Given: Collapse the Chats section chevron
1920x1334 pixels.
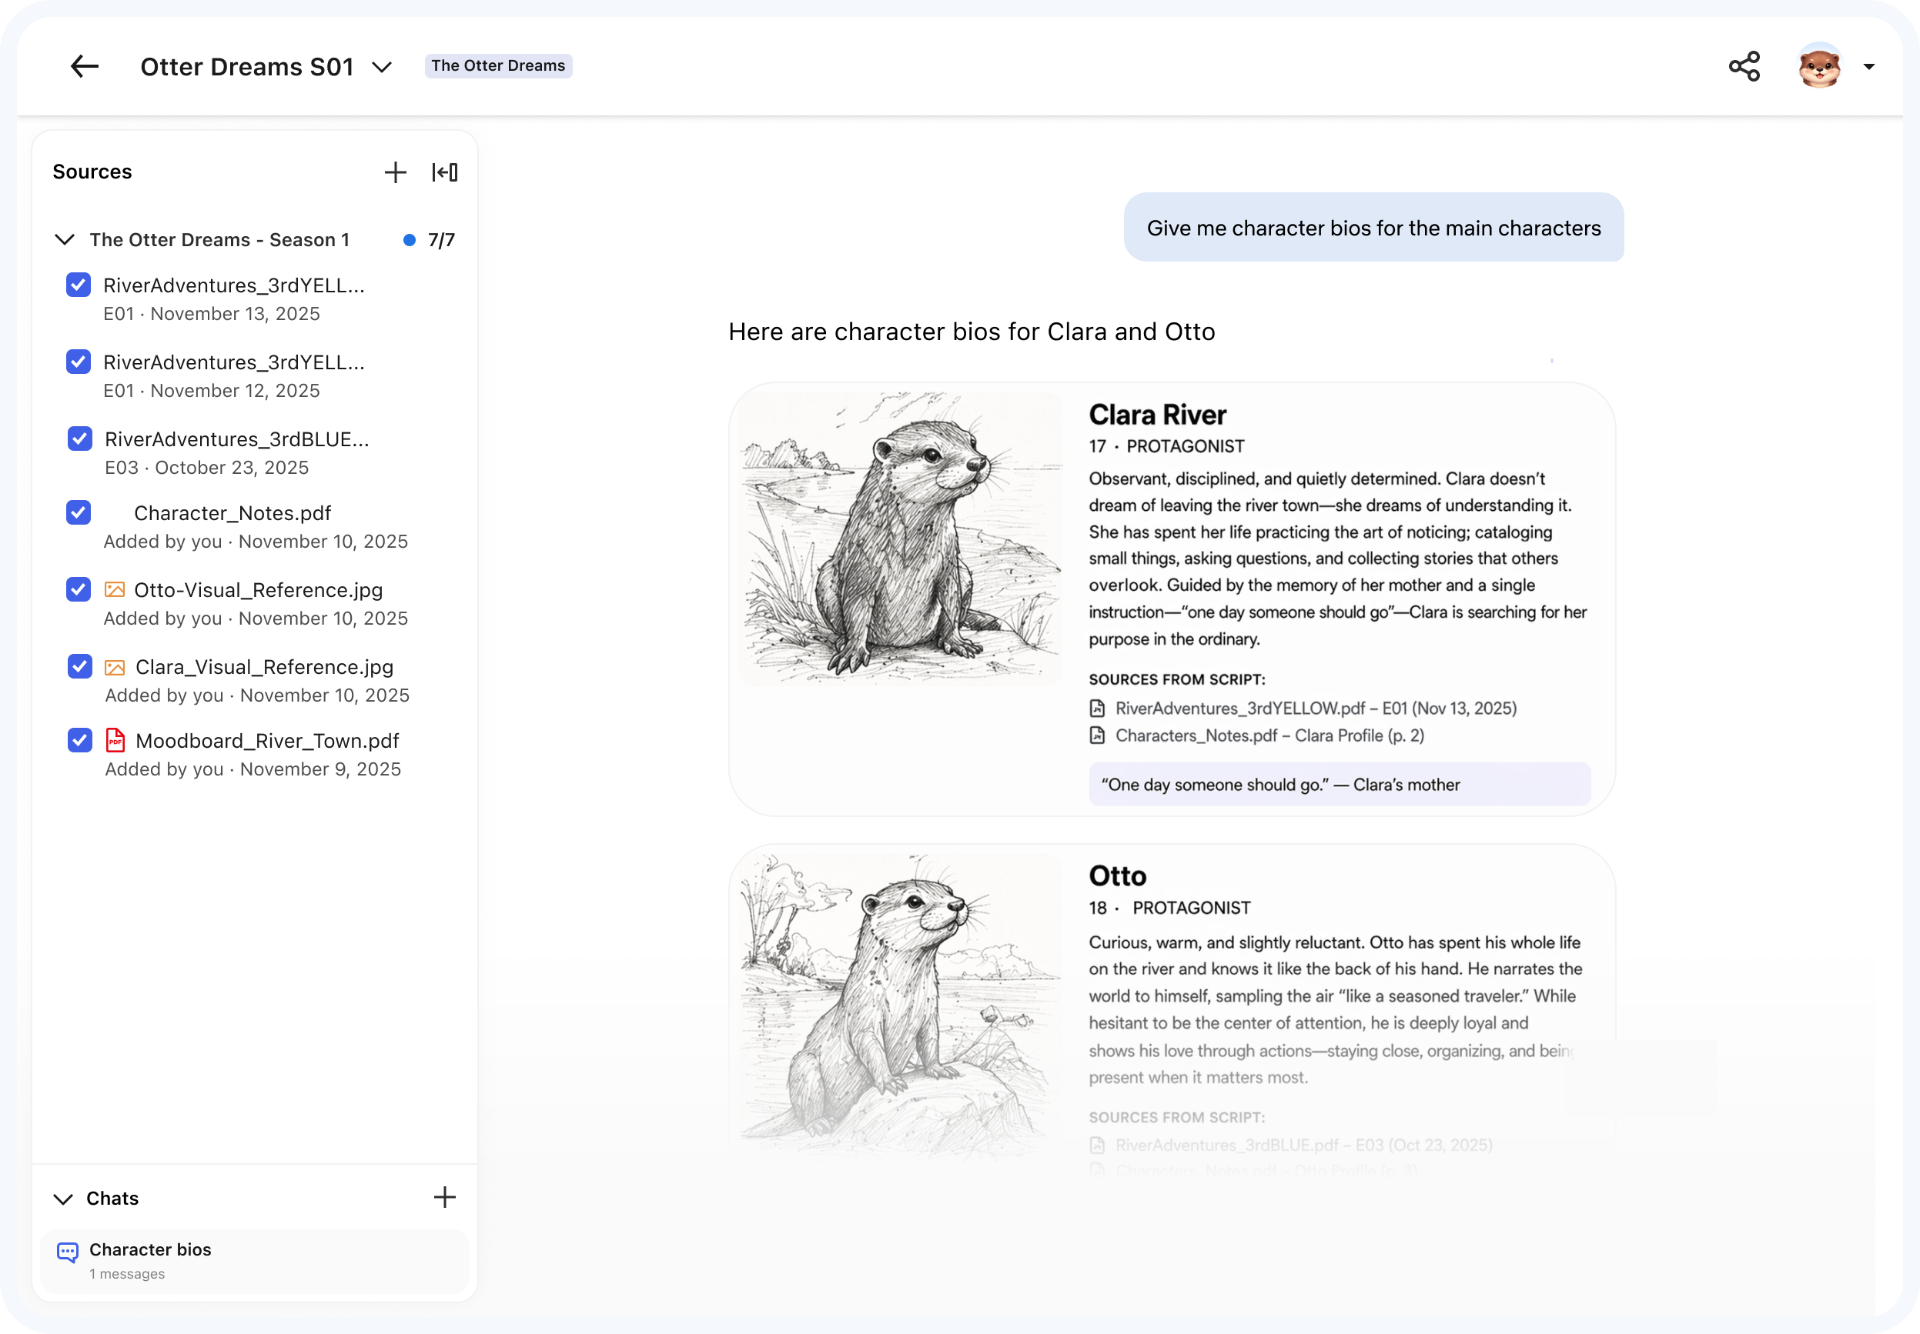Looking at the screenshot, I should click(x=63, y=1199).
